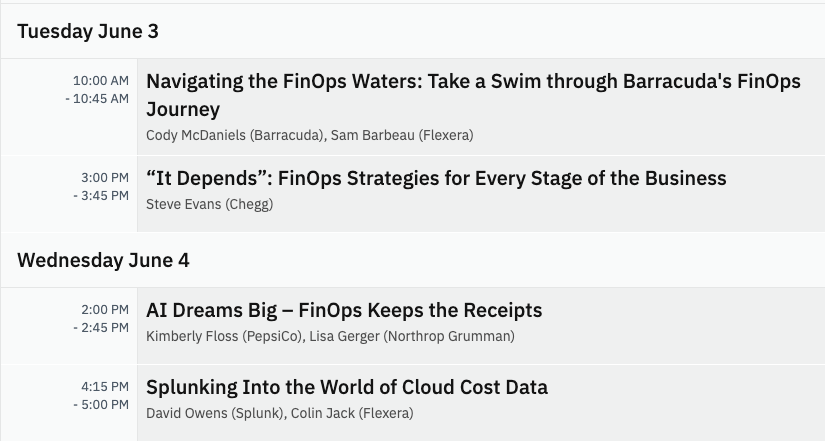Click the 5:00 PM end time
This screenshot has width=825, height=441.
click(104, 404)
